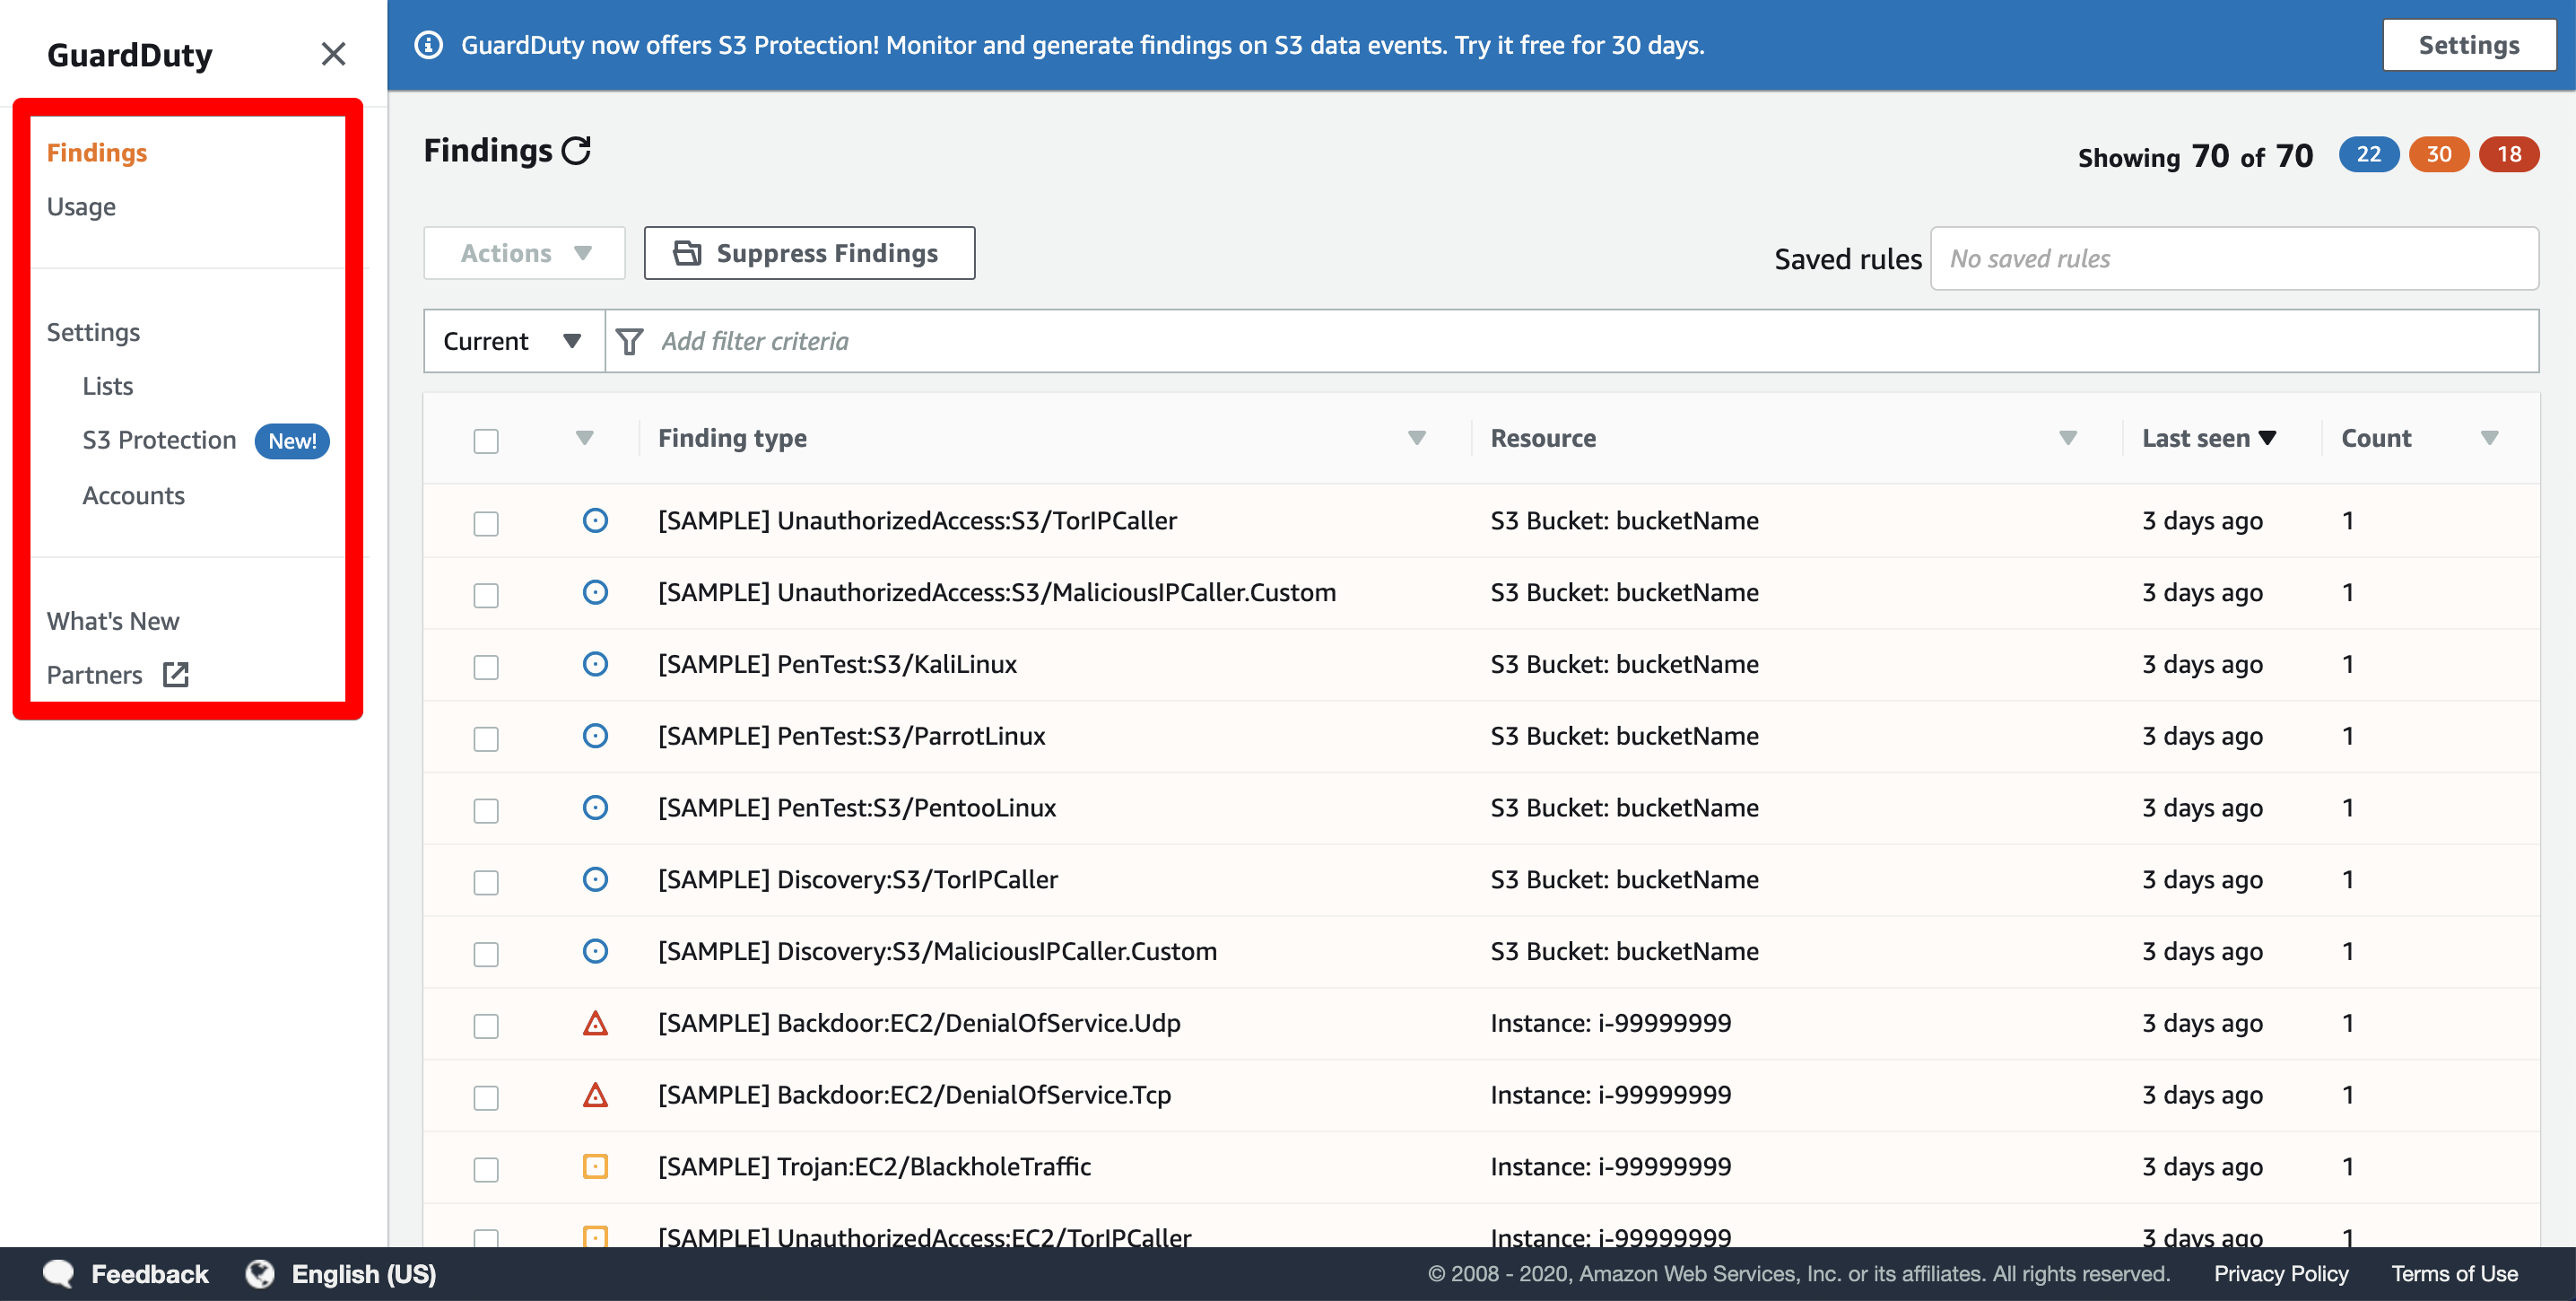Viewport: 2576px width, 1301px height.
Task: Click severity icon for PenTest:S3/ParrotLinux
Action: pyautogui.click(x=595, y=736)
